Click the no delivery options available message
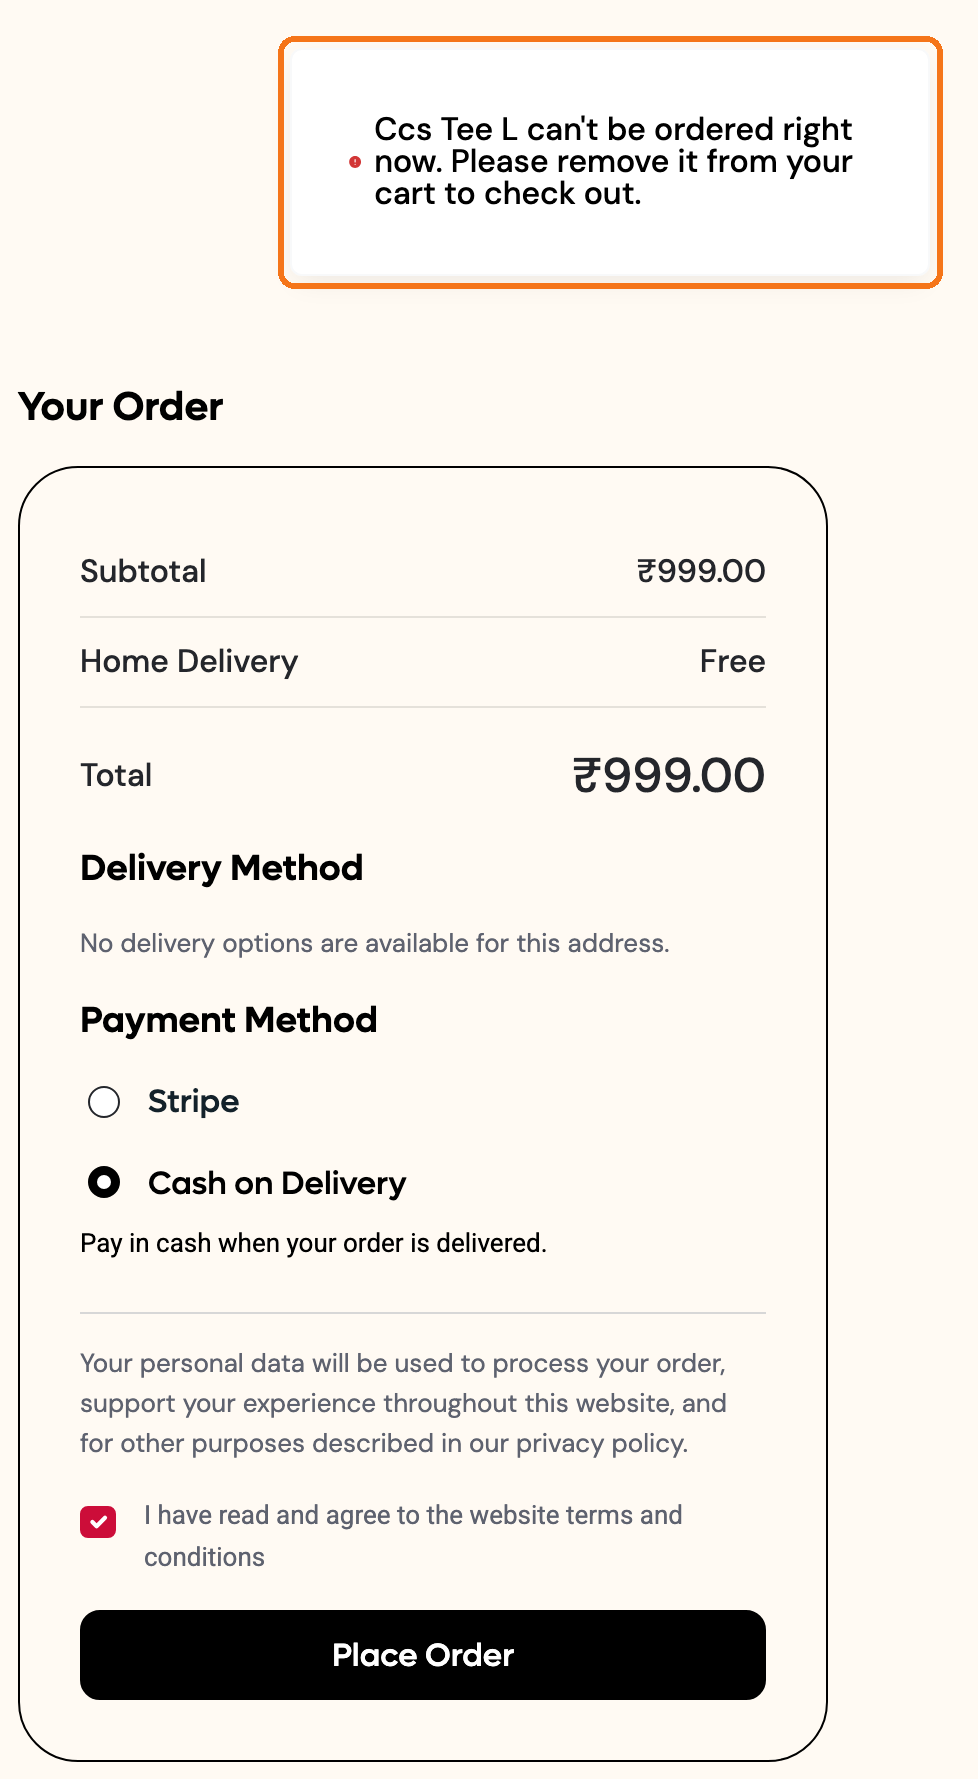The width and height of the screenshot is (978, 1779). 375,943
